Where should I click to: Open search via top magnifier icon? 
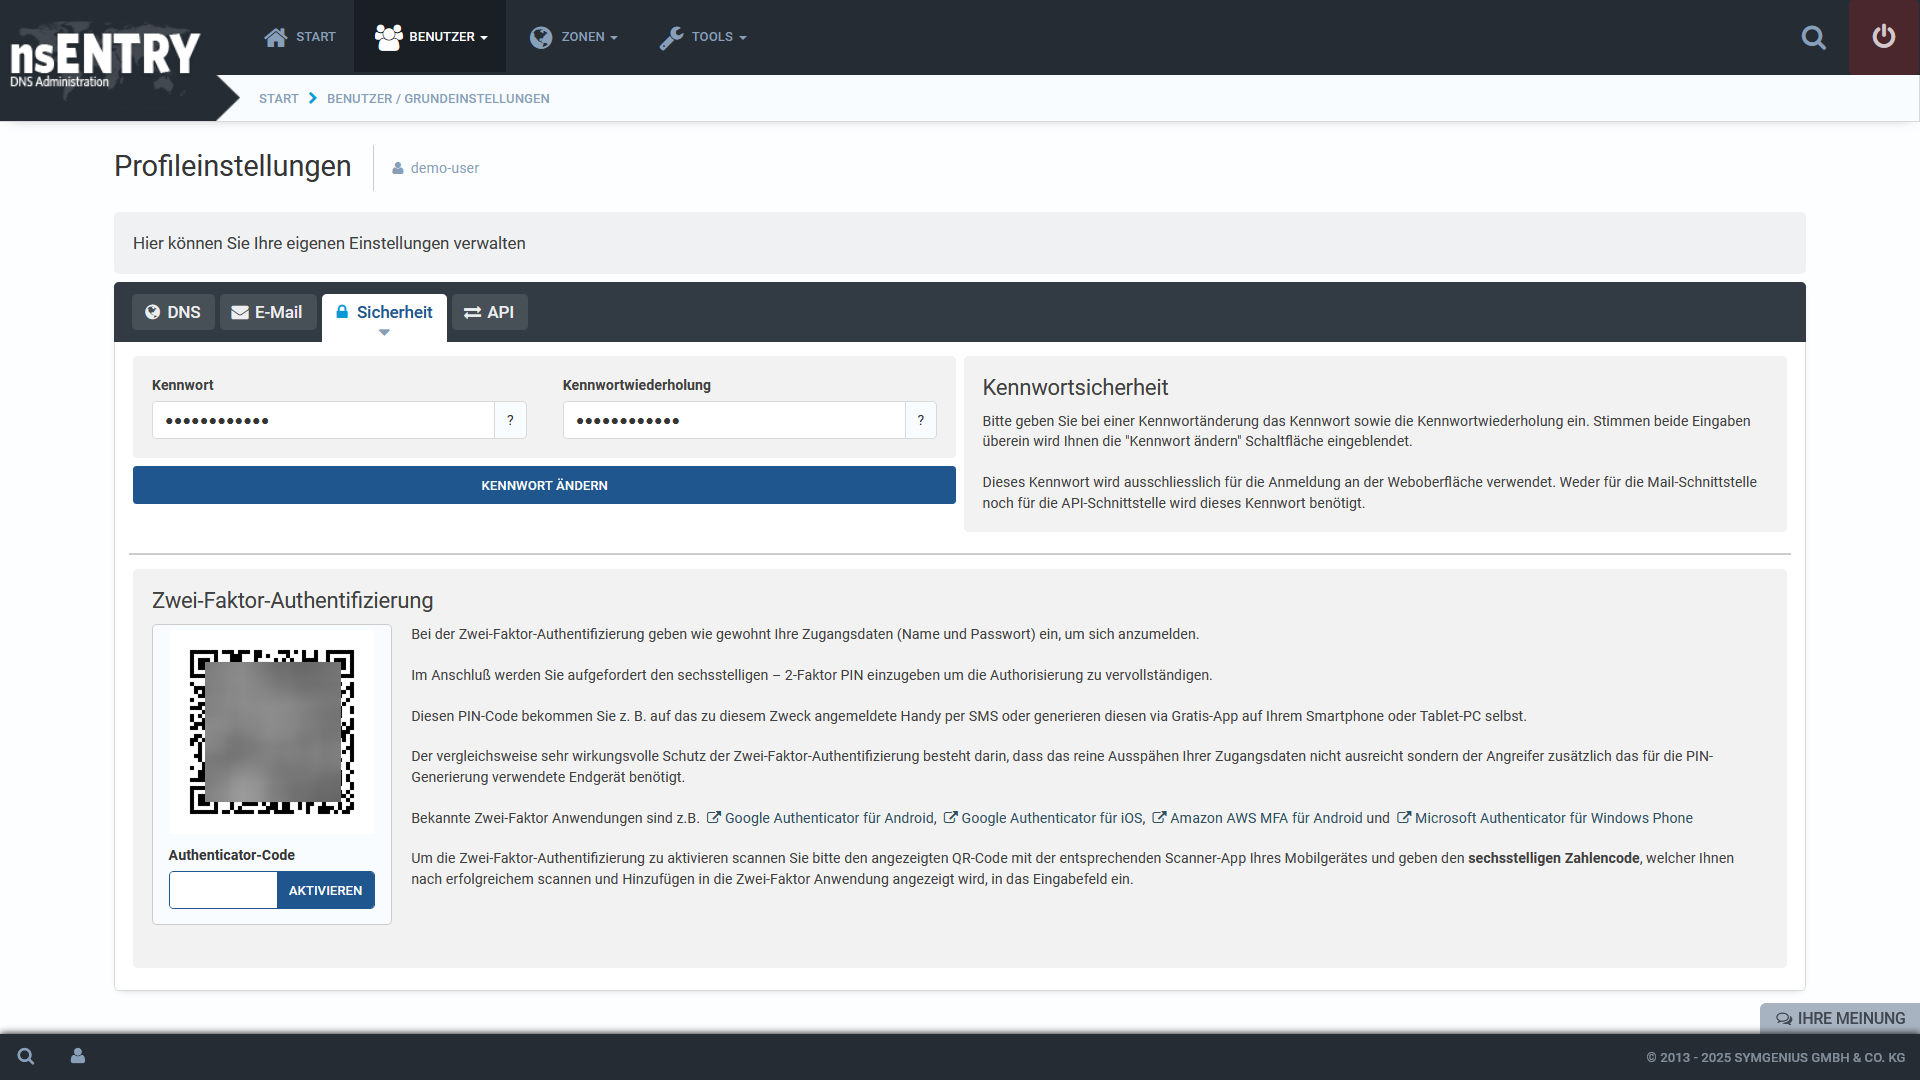click(1813, 38)
